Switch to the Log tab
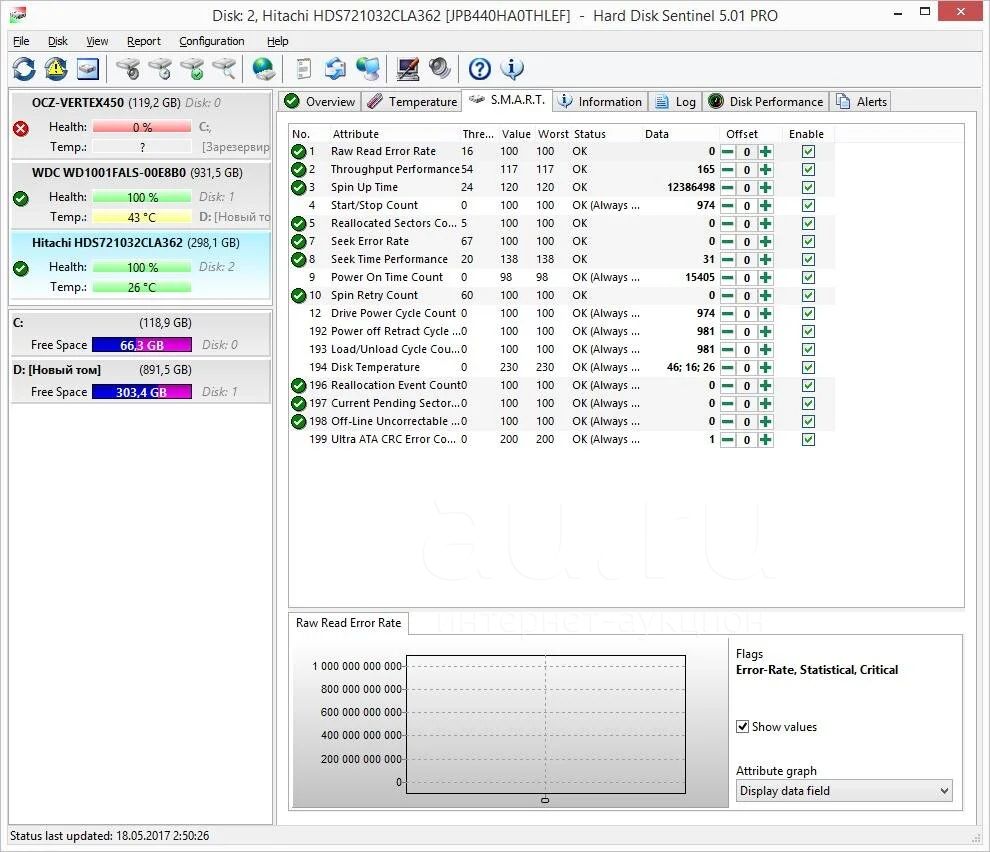 coord(675,102)
